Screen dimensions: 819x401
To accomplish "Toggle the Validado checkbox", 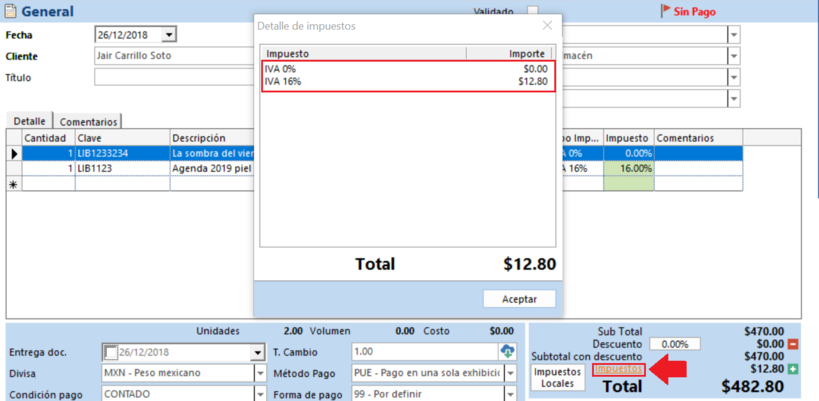I will [x=532, y=10].
